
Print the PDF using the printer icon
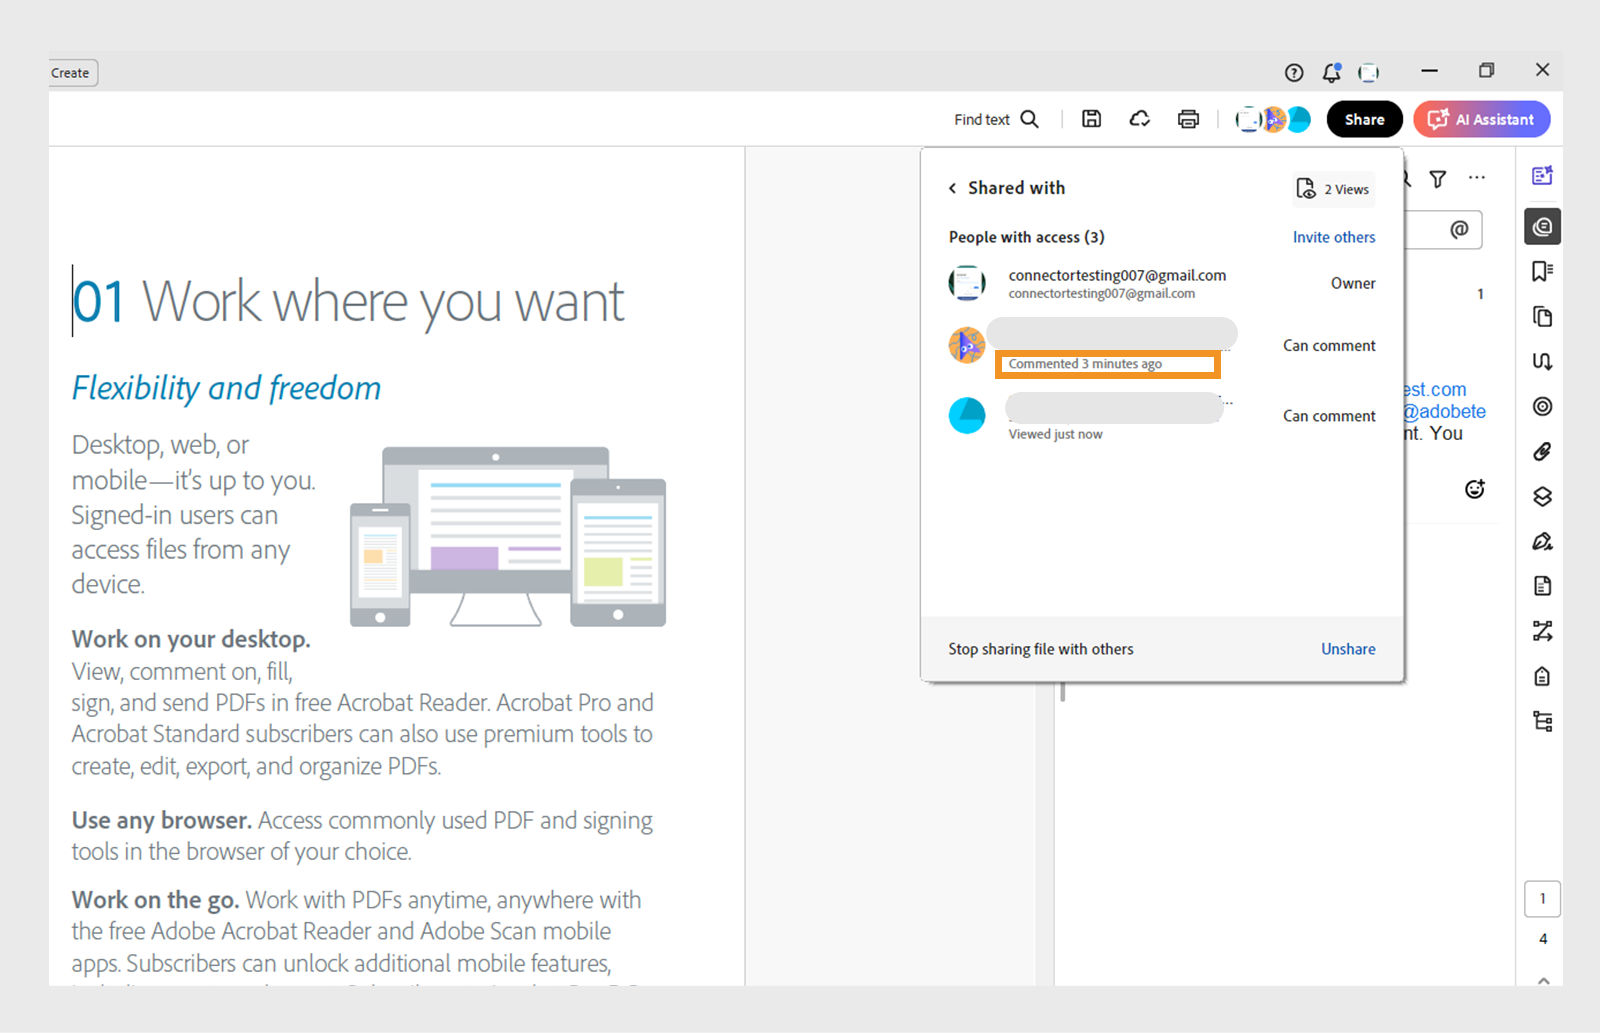(x=1188, y=118)
